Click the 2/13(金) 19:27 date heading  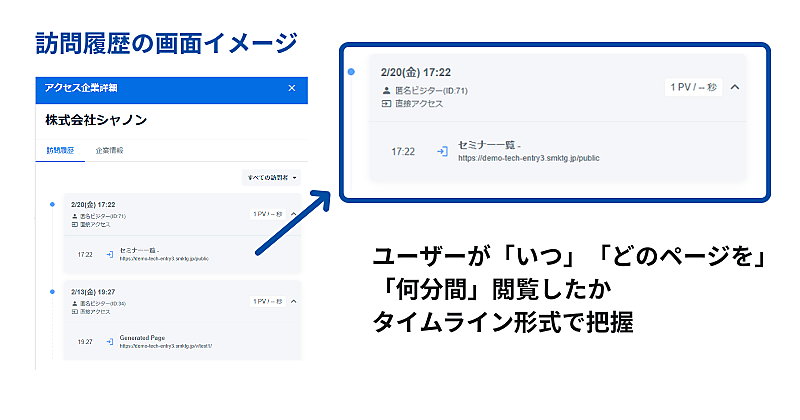[93, 292]
